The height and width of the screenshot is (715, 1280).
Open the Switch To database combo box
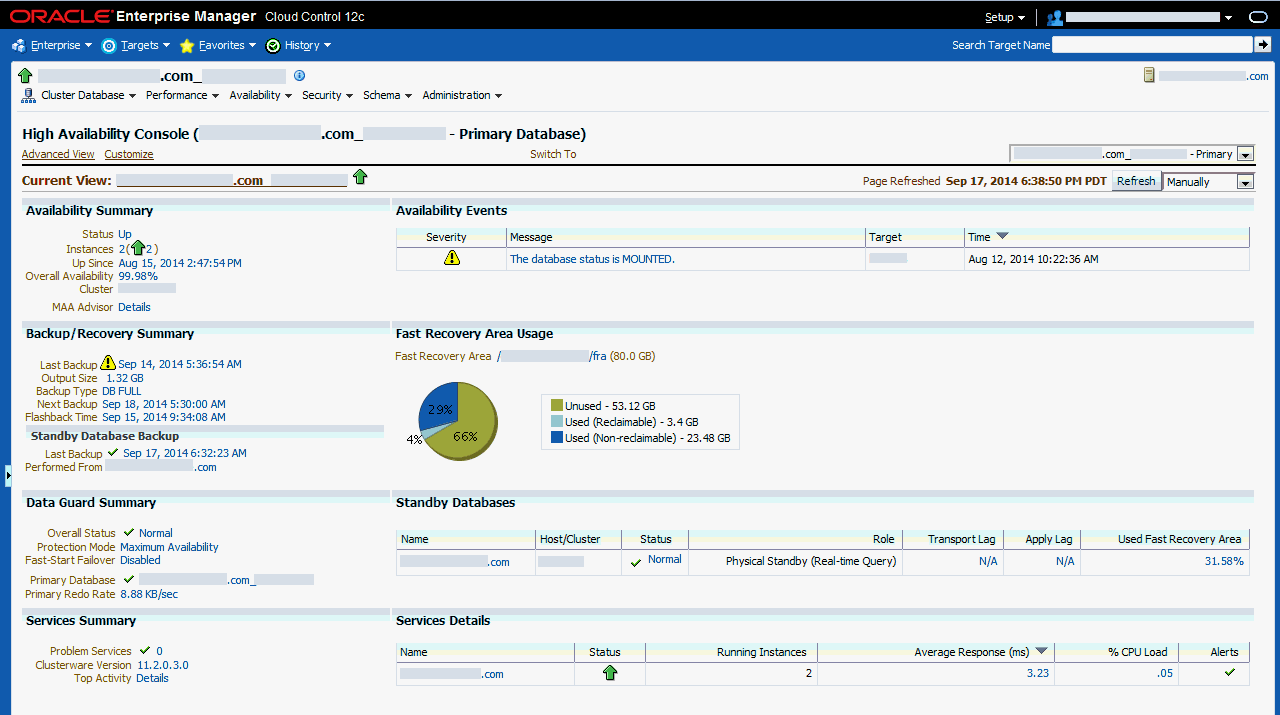coord(1132,154)
